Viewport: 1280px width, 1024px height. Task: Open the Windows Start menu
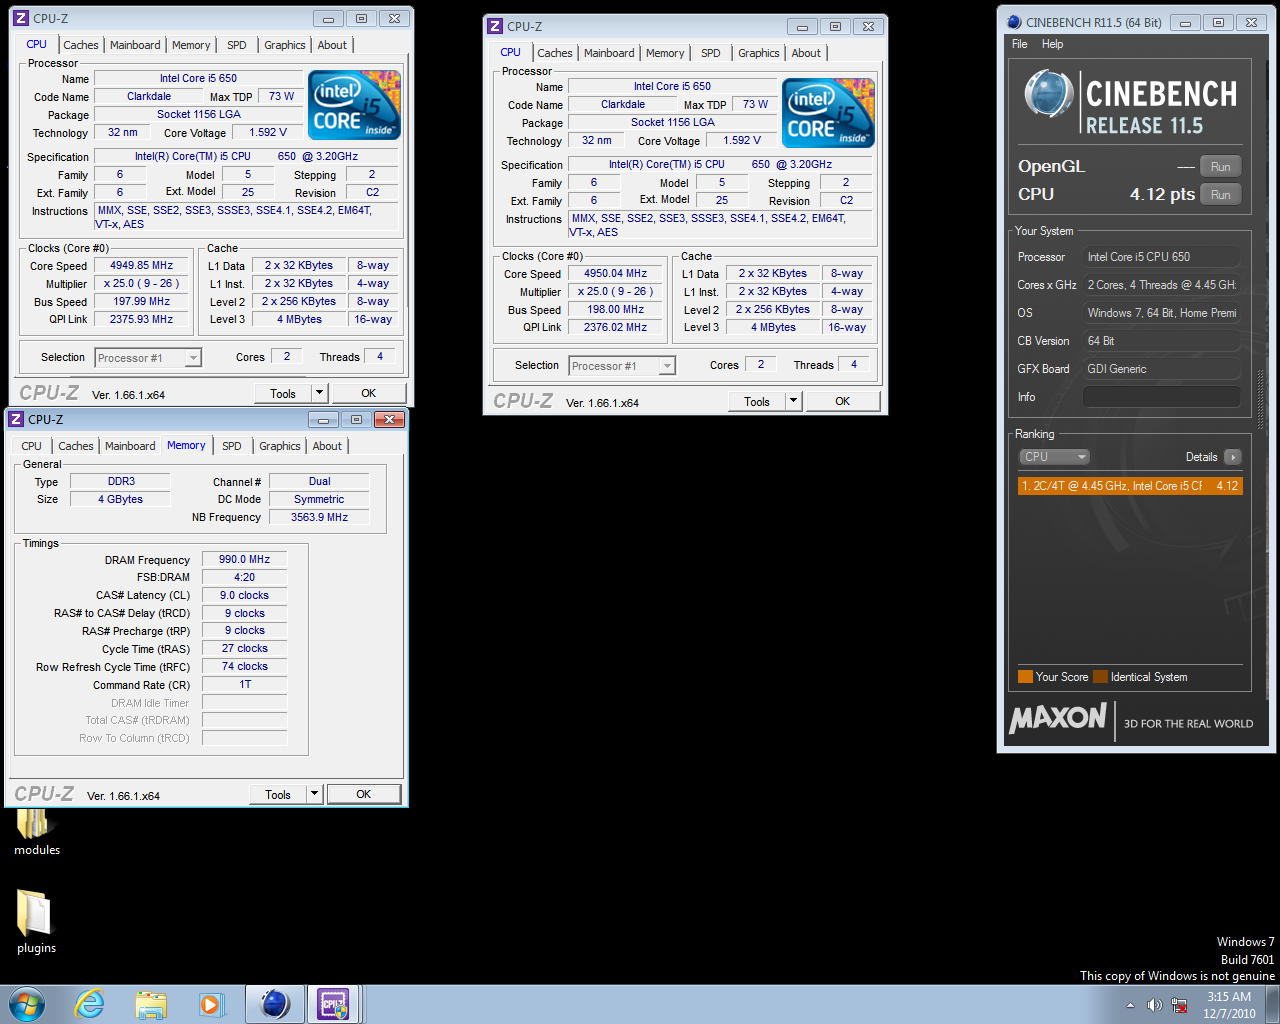27,1004
